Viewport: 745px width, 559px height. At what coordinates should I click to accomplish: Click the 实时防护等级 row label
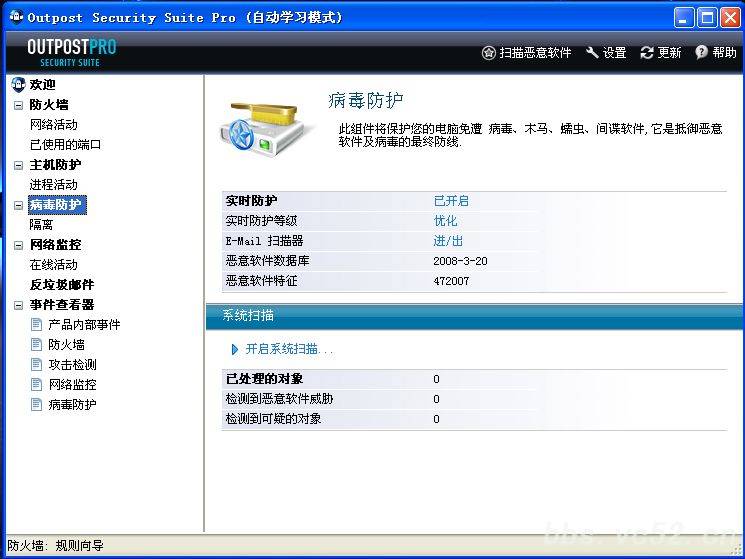pos(261,221)
